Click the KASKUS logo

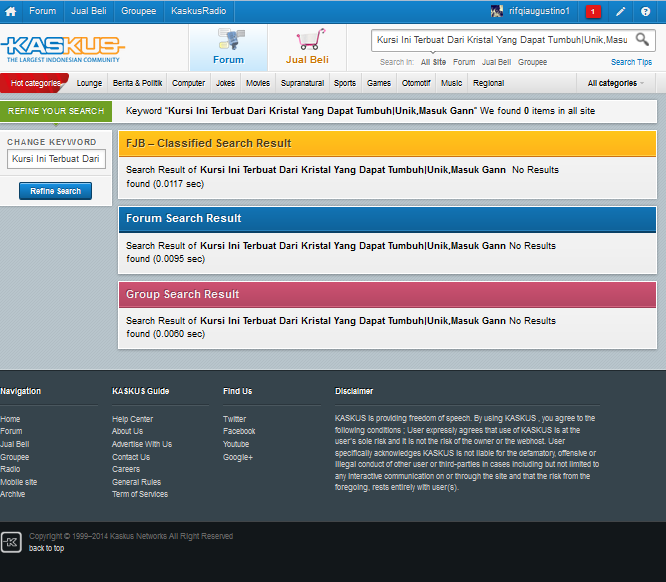pos(63,49)
